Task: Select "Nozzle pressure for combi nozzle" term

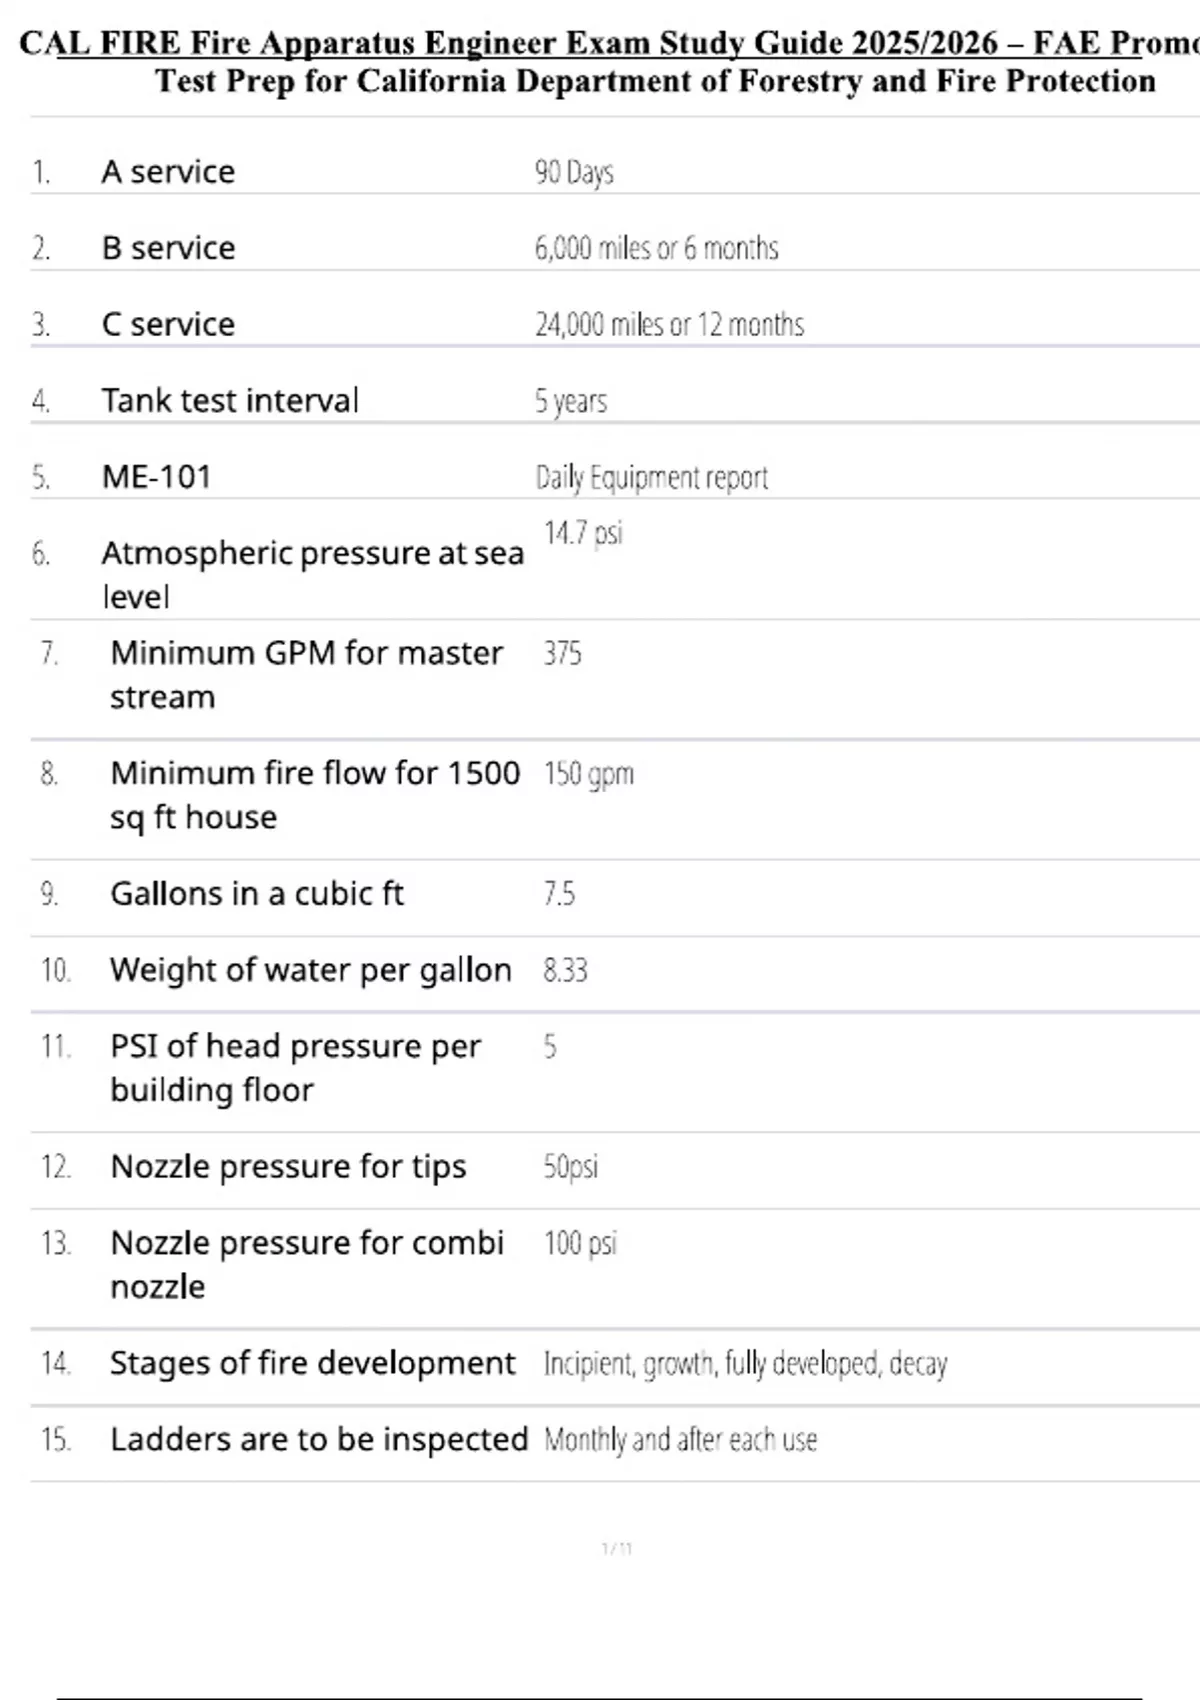Action: tap(307, 1264)
